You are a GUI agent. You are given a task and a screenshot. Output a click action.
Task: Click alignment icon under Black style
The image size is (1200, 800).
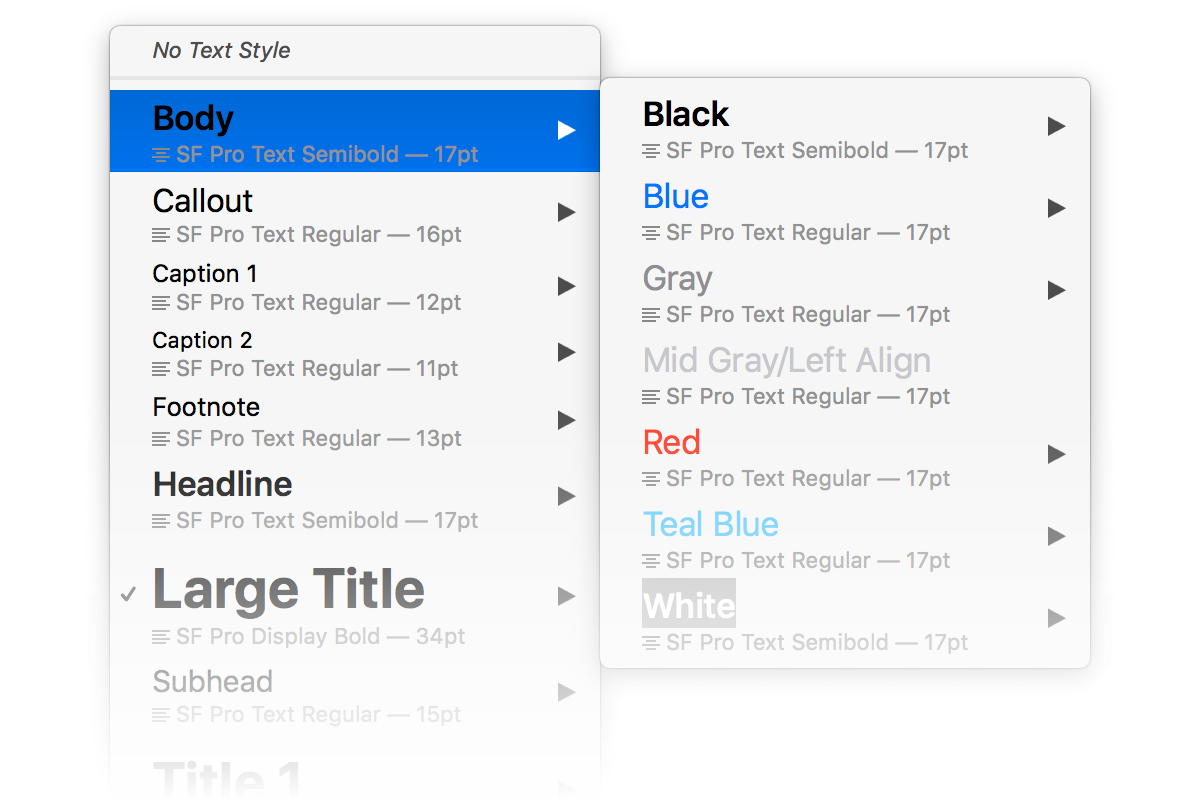(x=651, y=151)
